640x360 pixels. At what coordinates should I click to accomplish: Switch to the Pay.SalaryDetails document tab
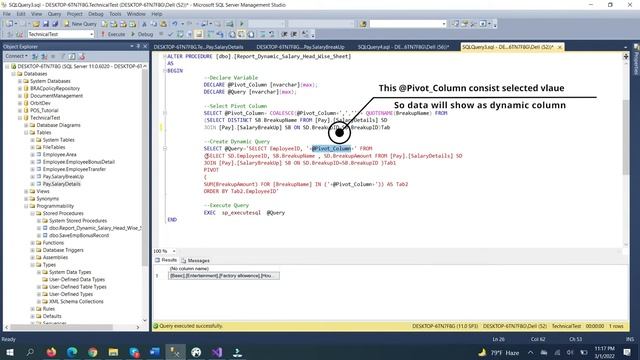pyautogui.click(x=198, y=47)
